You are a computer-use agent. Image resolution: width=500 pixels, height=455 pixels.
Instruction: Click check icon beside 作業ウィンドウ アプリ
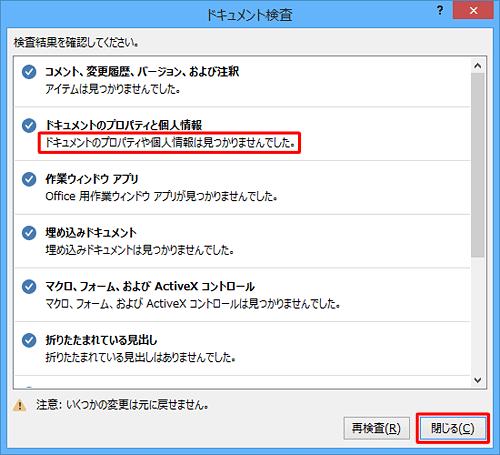point(29,179)
